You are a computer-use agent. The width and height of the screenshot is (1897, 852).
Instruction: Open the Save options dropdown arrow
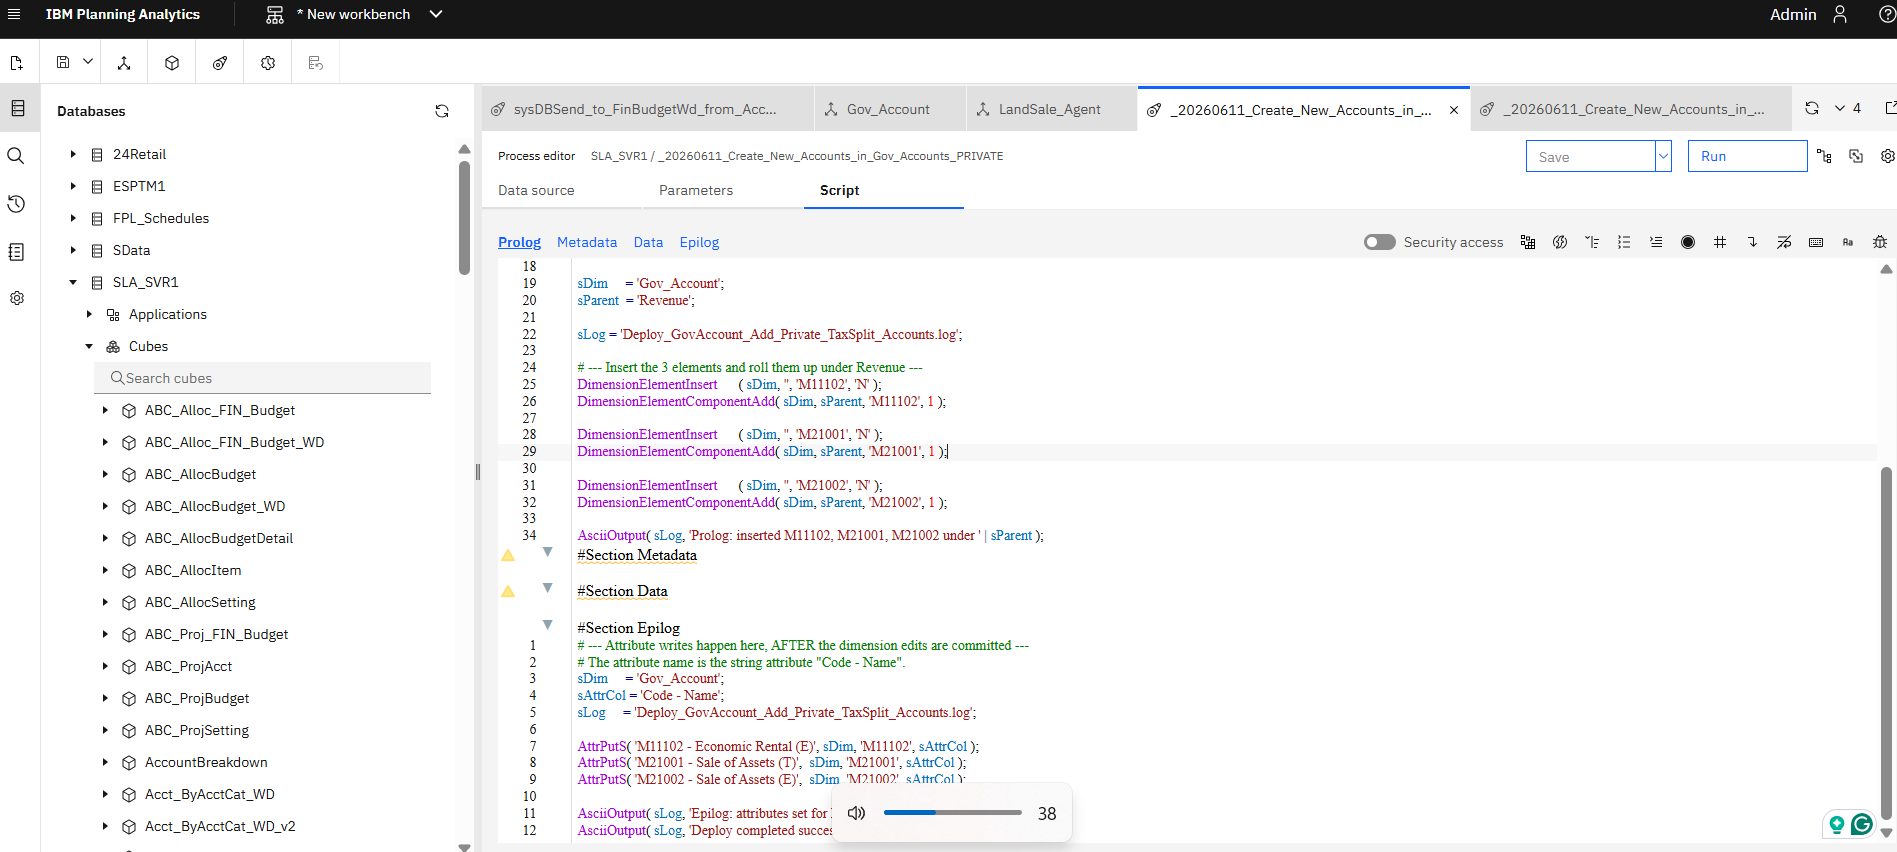point(1663,156)
